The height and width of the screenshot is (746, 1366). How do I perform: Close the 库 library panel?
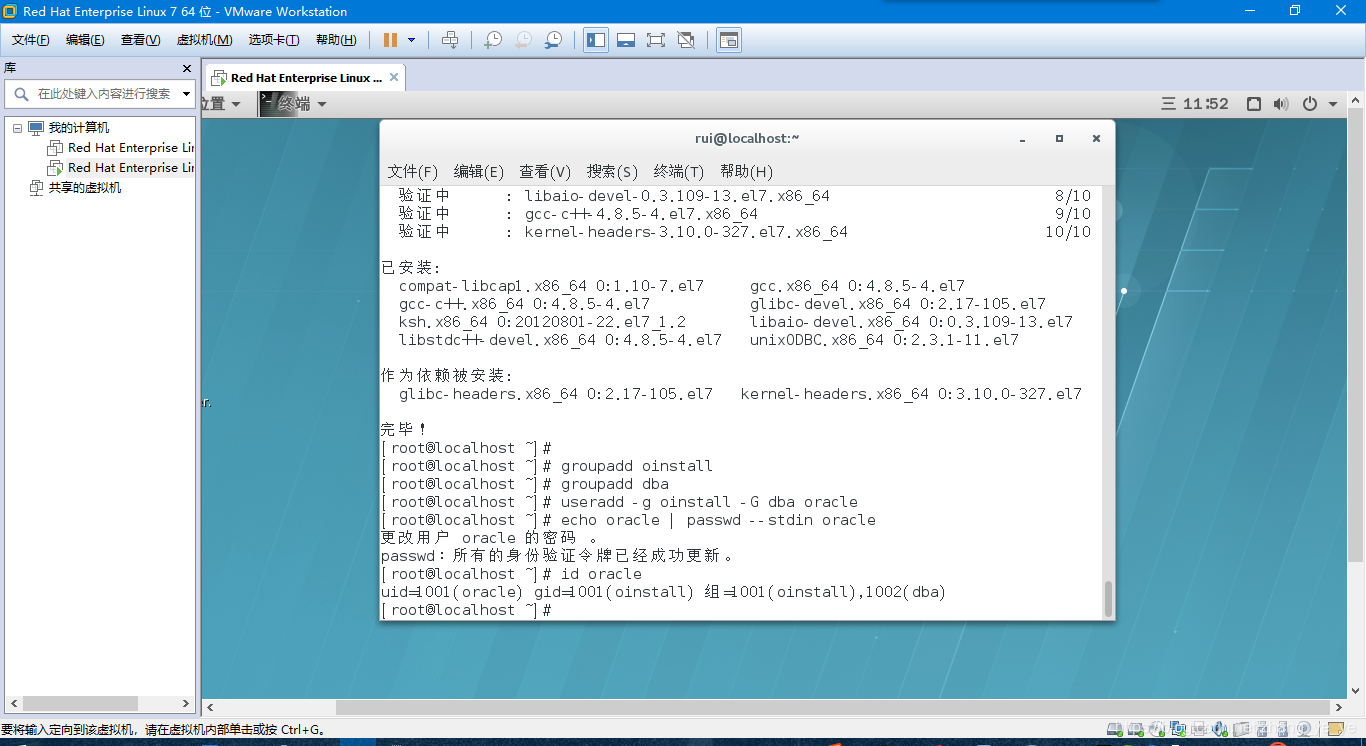point(187,69)
